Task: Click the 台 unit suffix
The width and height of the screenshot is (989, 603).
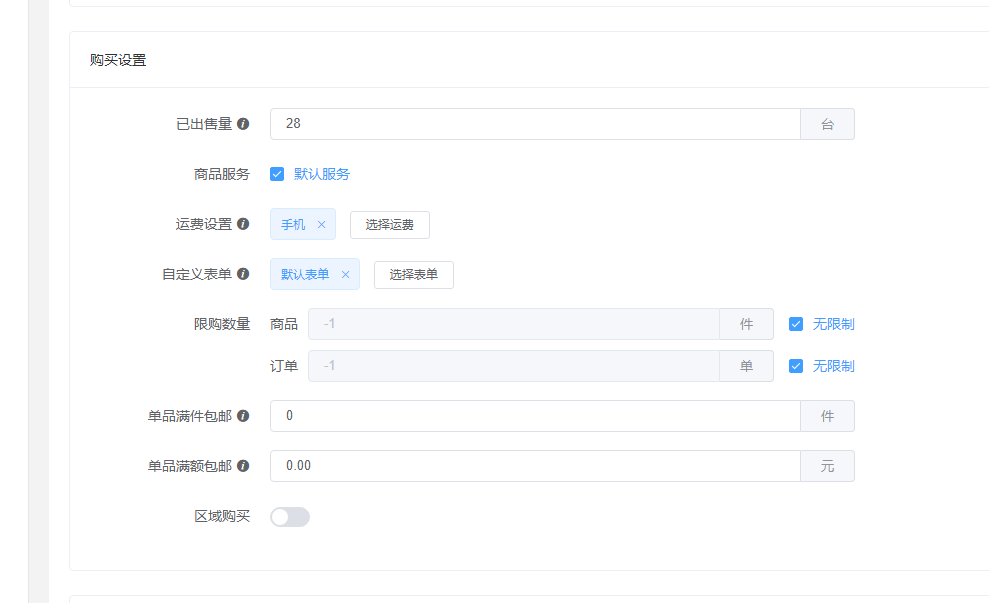Action: click(828, 124)
